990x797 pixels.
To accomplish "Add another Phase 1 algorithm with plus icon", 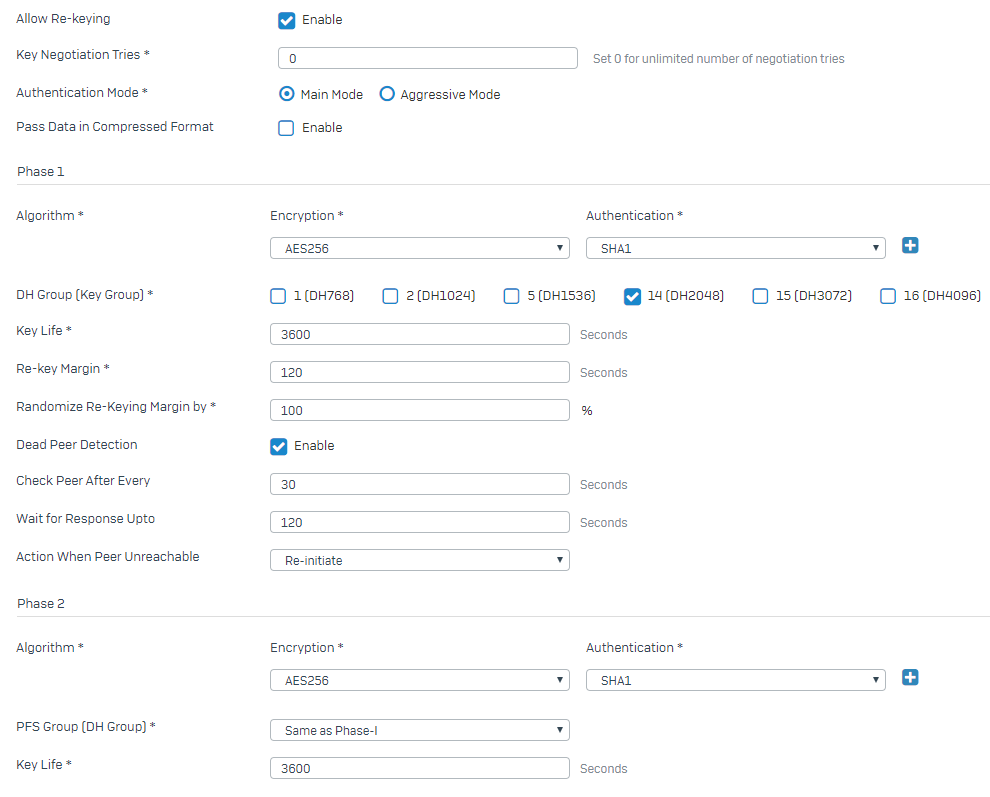I will [x=910, y=246].
